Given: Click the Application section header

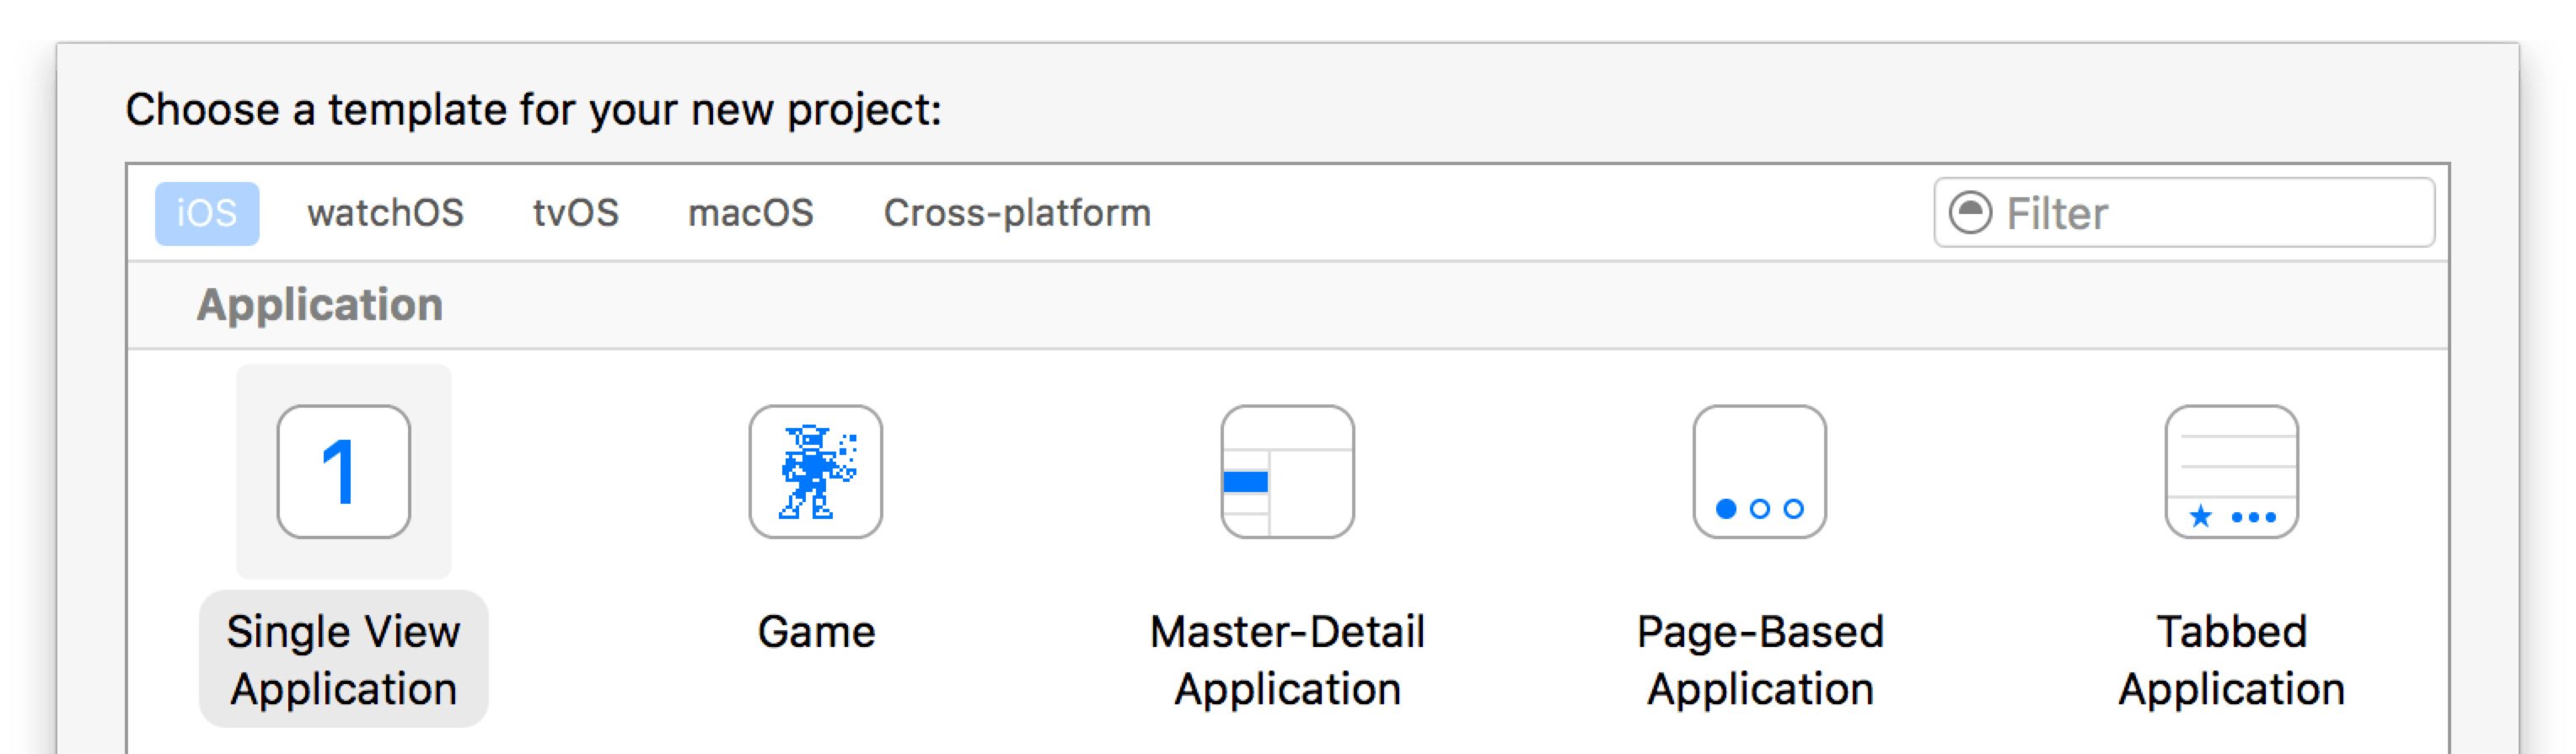Looking at the screenshot, I should pyautogui.click(x=319, y=305).
